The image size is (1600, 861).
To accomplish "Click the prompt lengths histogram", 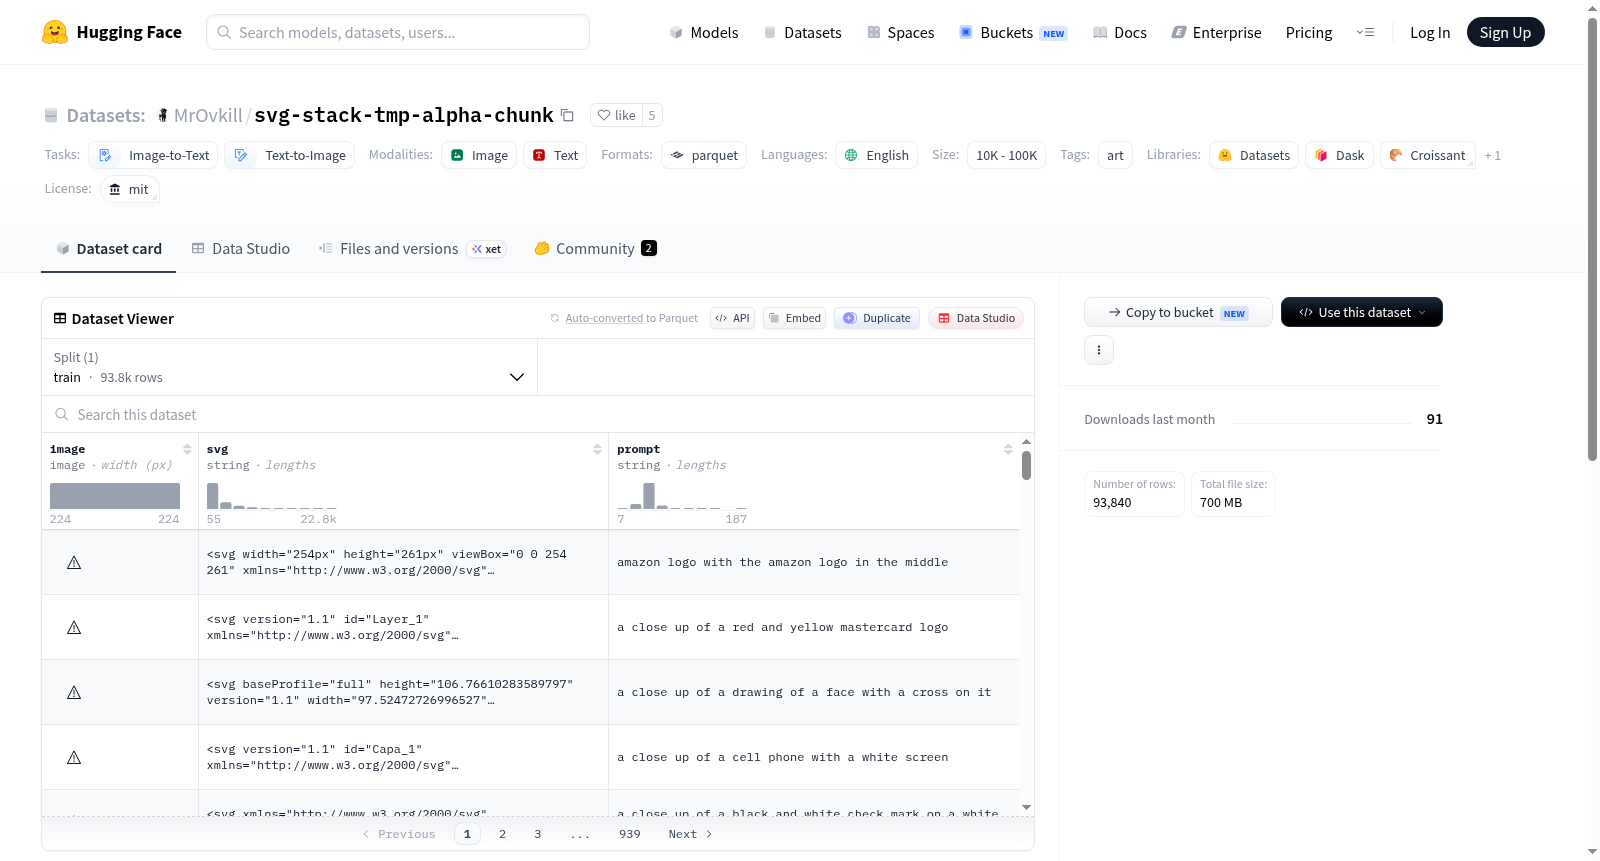I will pyautogui.click(x=682, y=496).
